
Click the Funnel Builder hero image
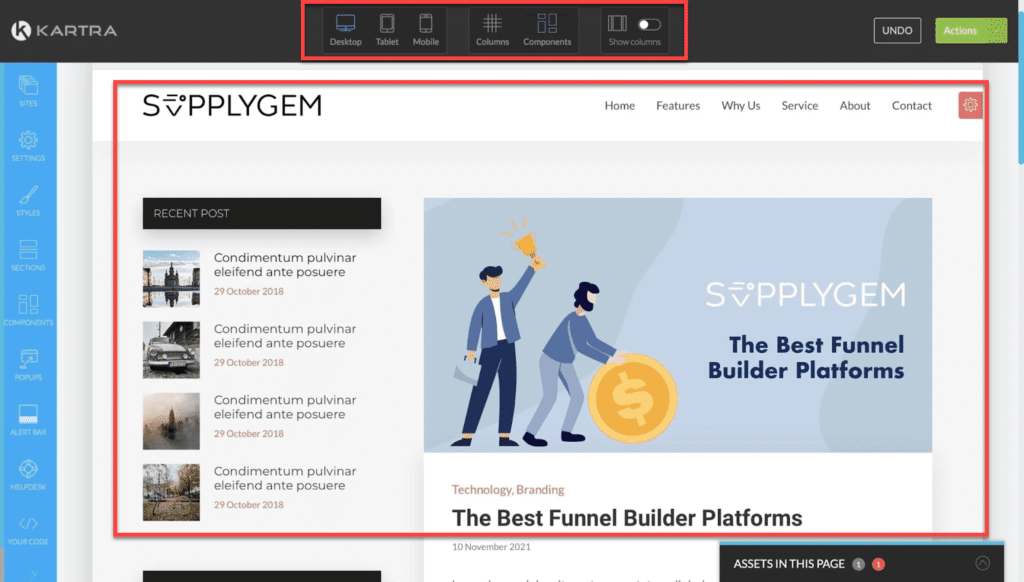pyautogui.click(x=678, y=325)
